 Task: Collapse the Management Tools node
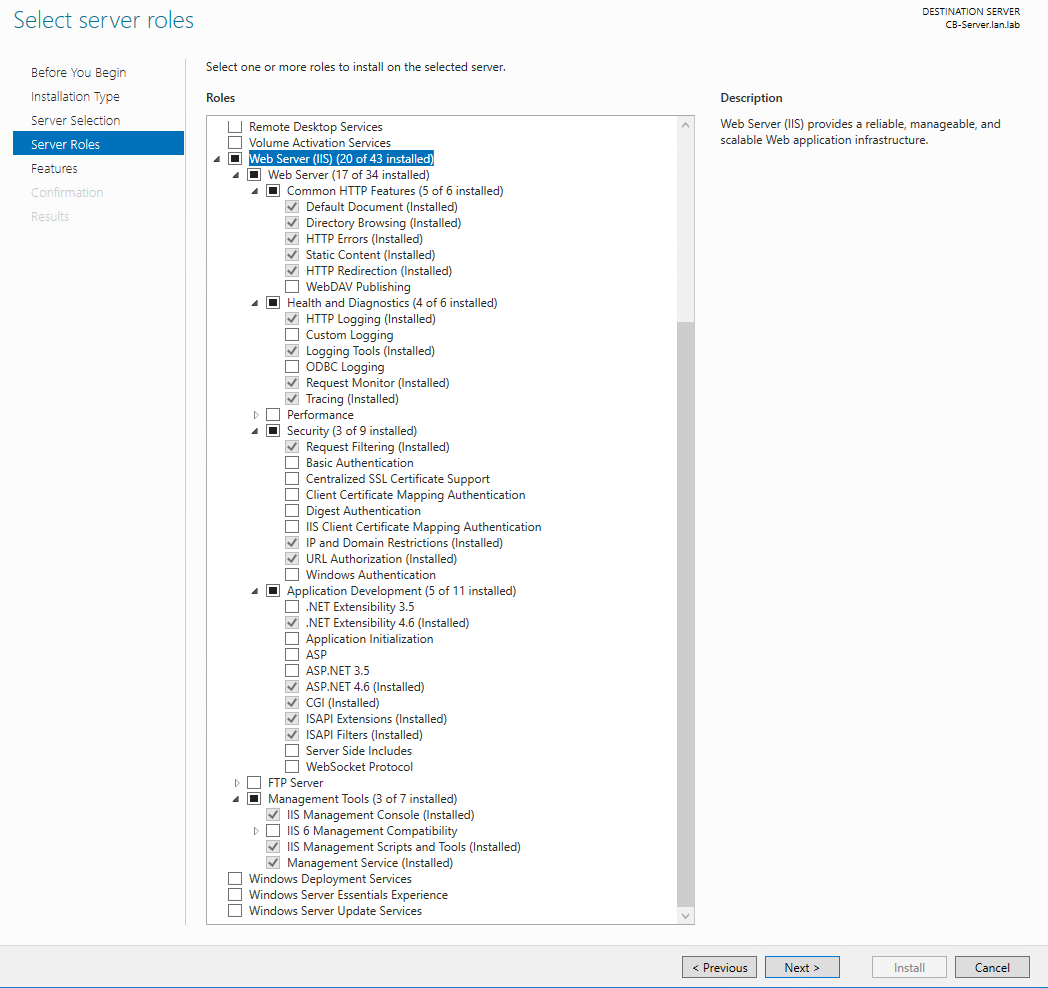pos(235,799)
